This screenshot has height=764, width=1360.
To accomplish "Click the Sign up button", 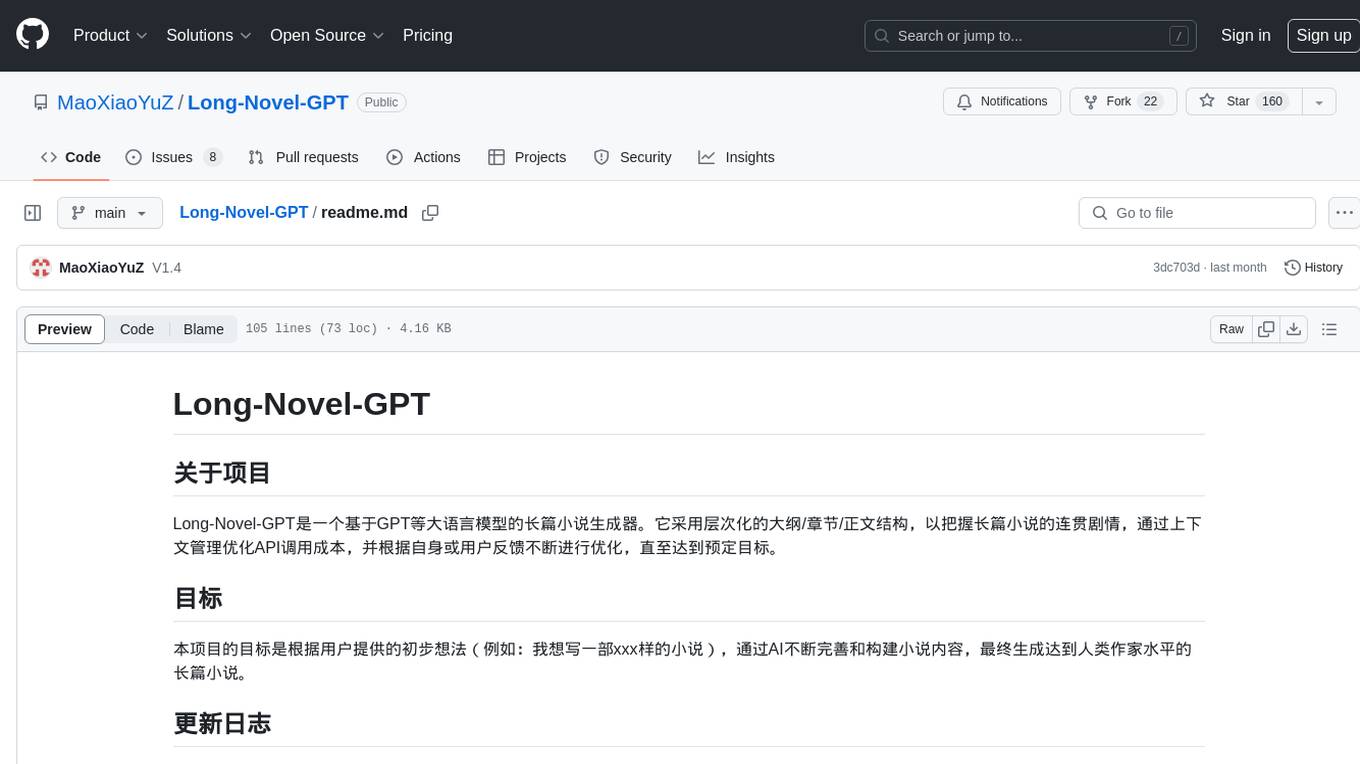I will [1323, 35].
